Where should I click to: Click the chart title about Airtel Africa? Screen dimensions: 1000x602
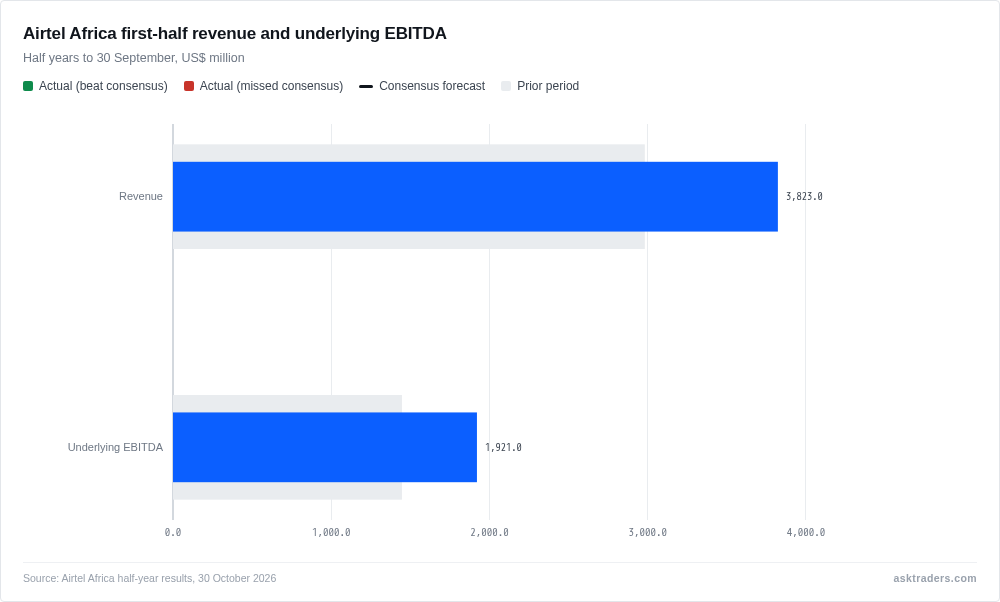[235, 33]
